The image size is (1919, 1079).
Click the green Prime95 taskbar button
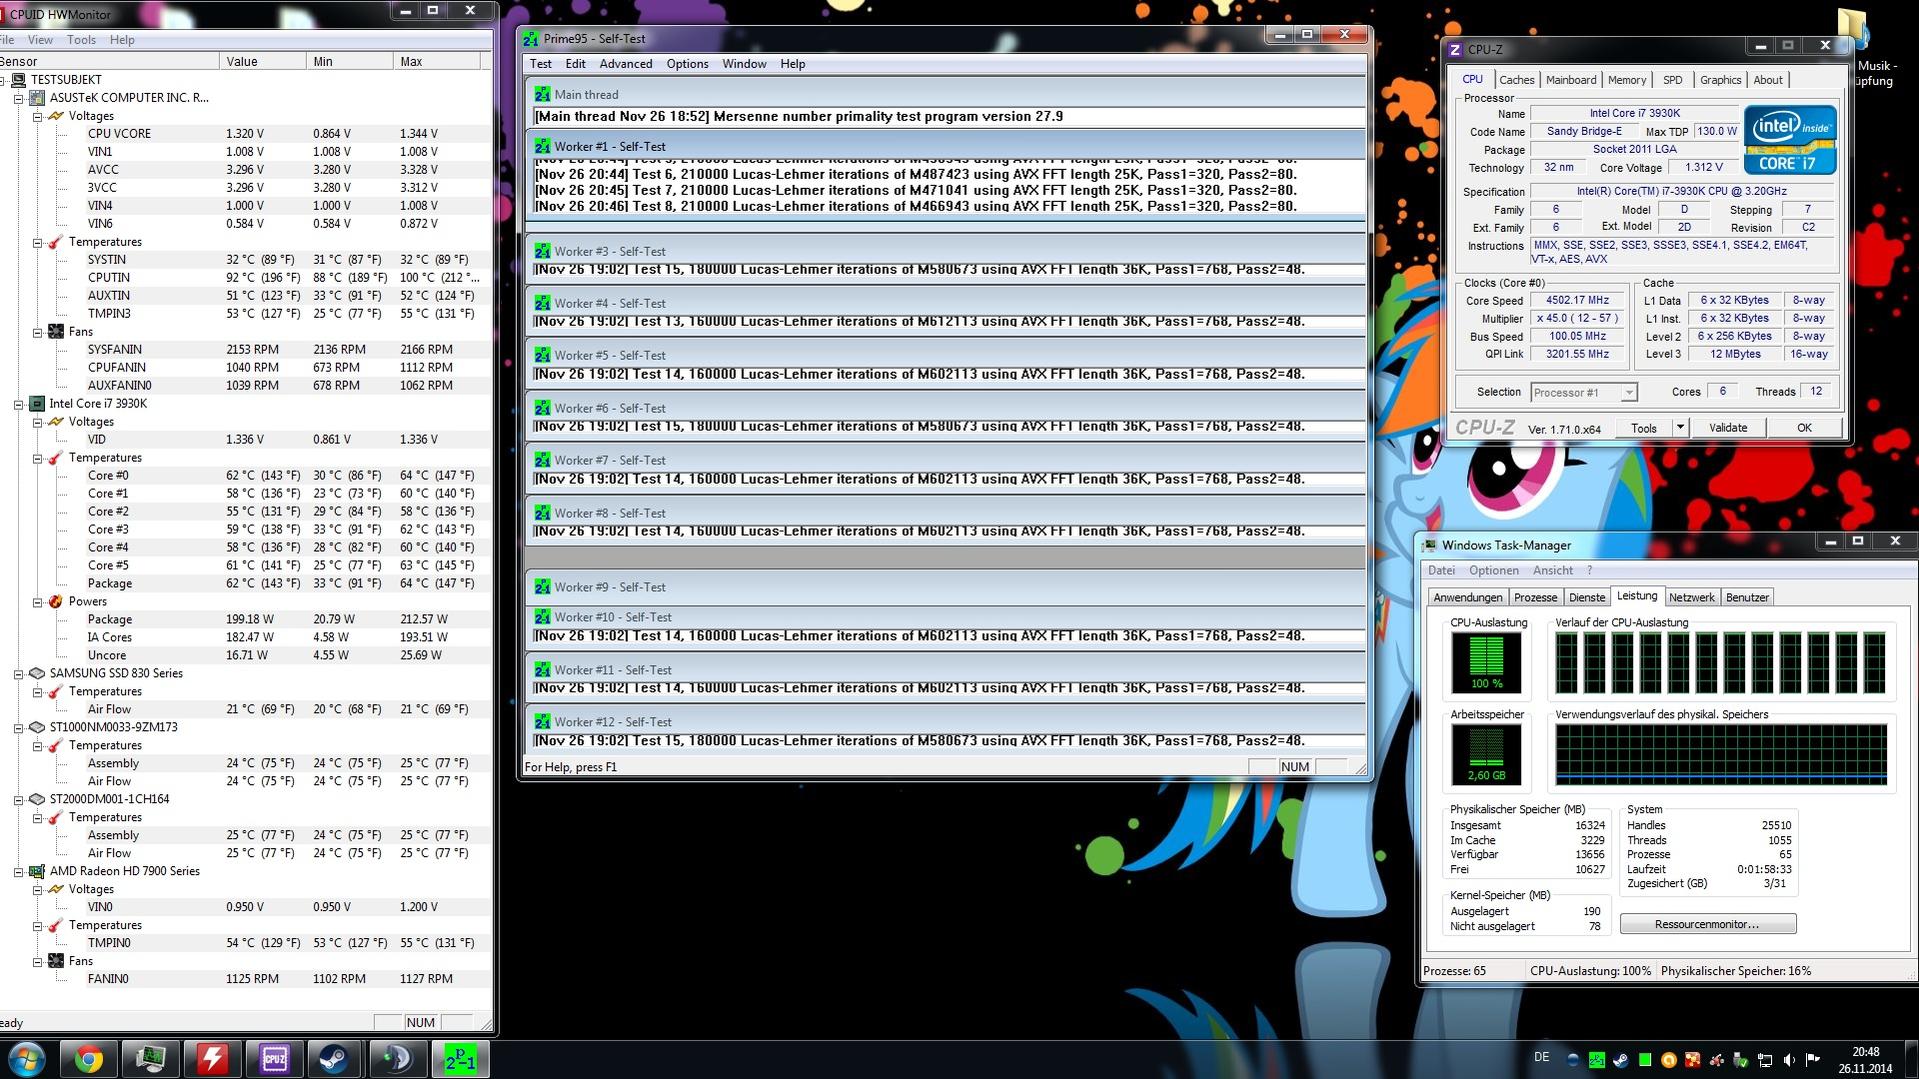click(460, 1059)
